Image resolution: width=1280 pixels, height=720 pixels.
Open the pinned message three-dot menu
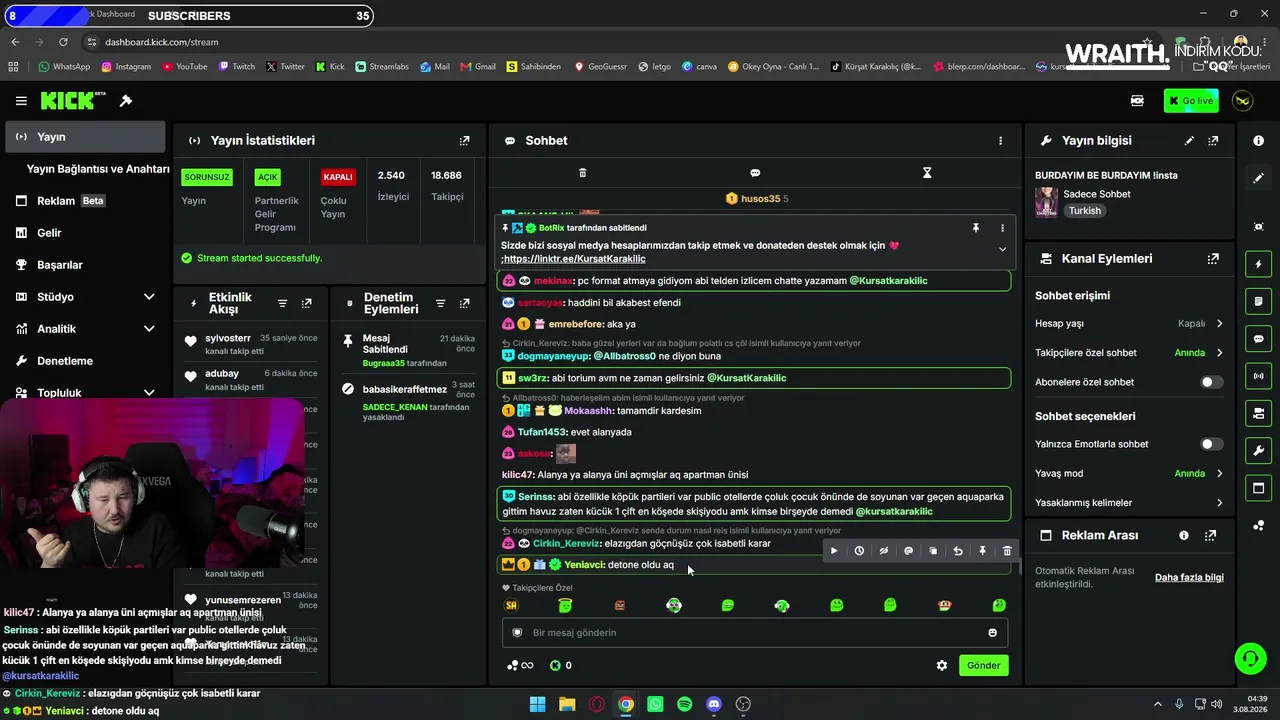1002,228
